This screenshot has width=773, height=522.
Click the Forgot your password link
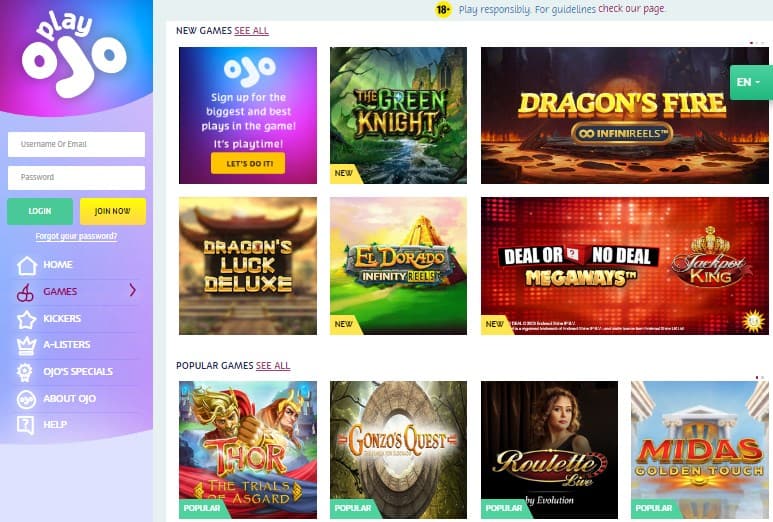(76, 236)
